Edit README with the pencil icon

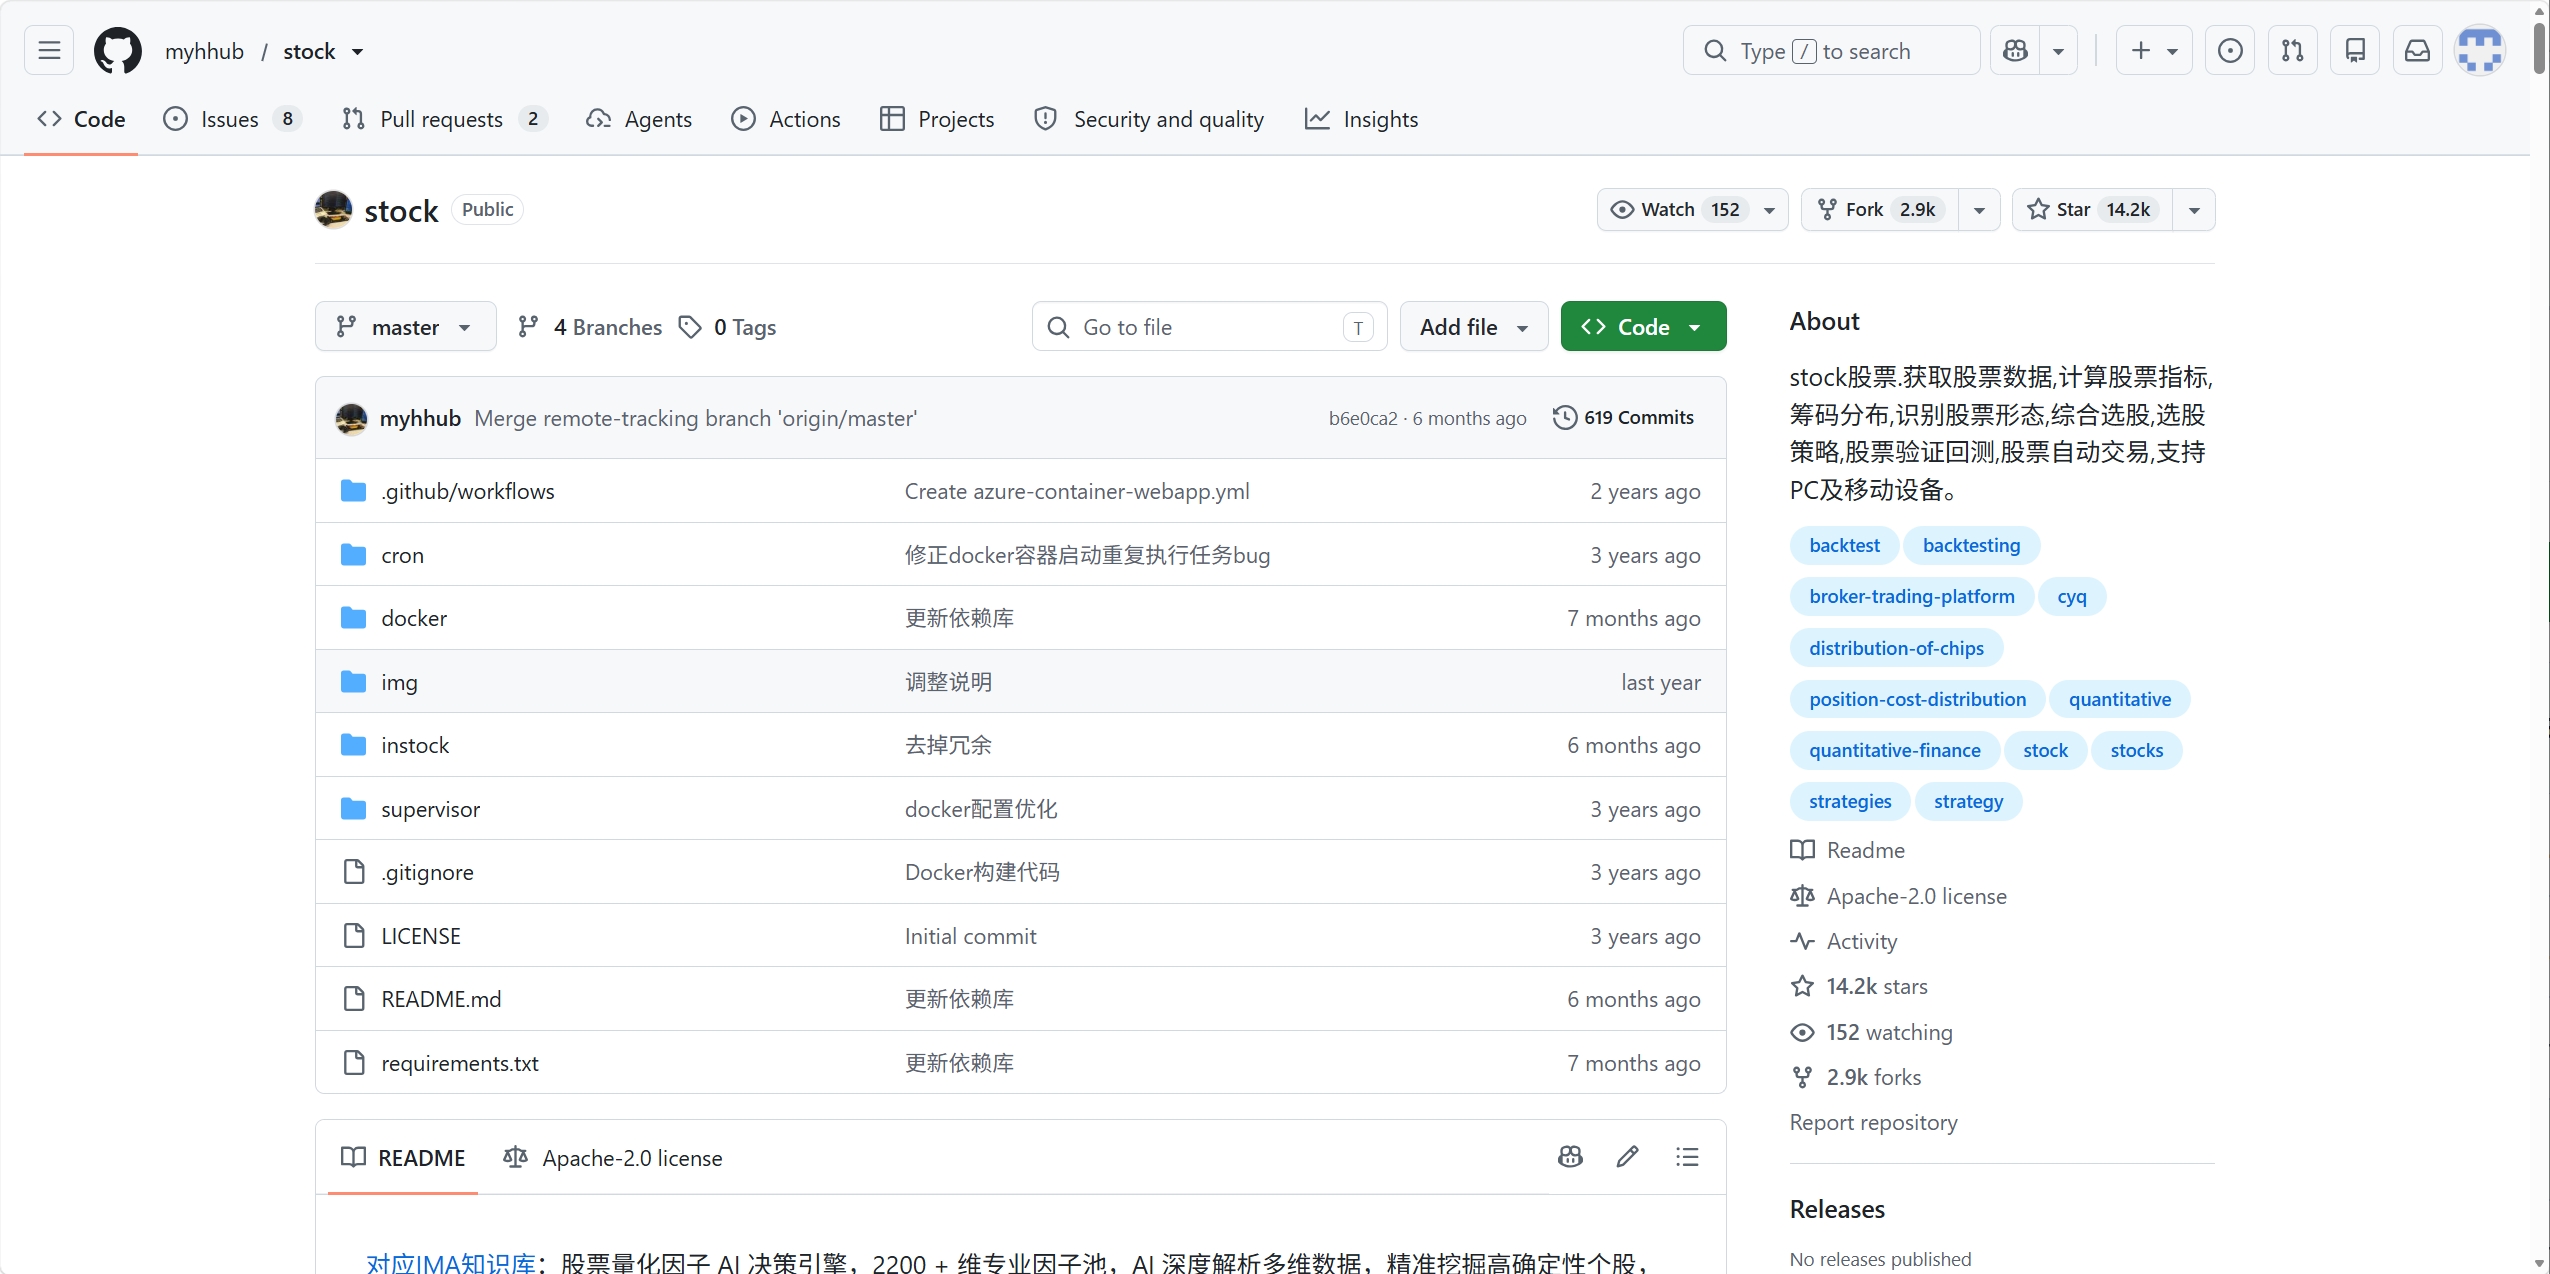pos(1627,1157)
